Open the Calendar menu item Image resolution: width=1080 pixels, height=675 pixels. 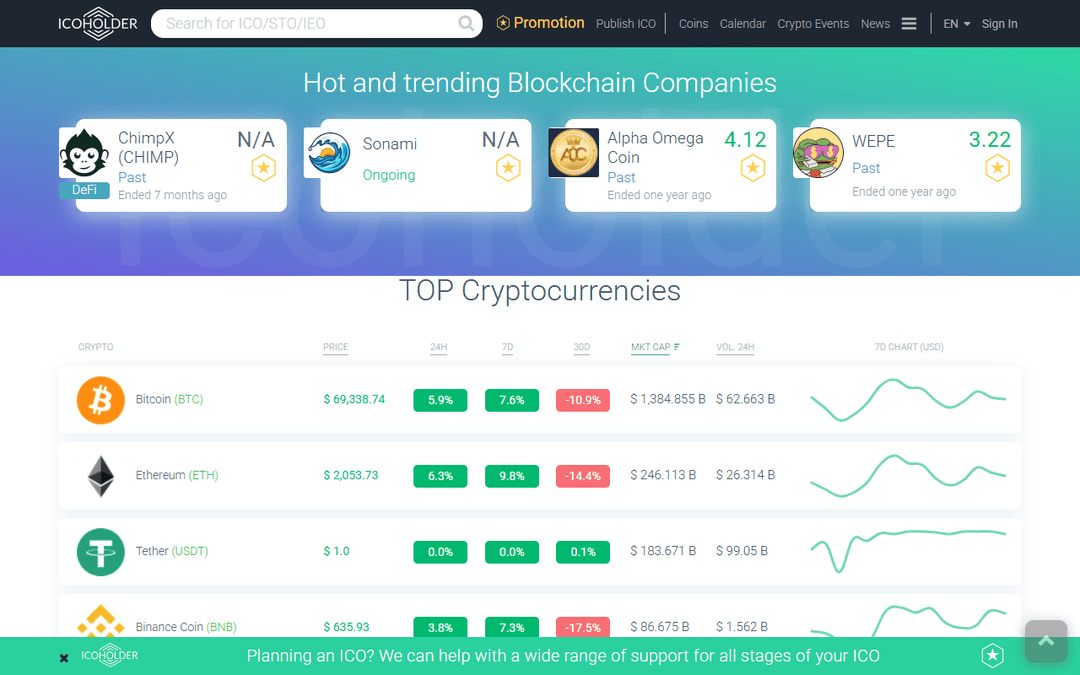742,23
